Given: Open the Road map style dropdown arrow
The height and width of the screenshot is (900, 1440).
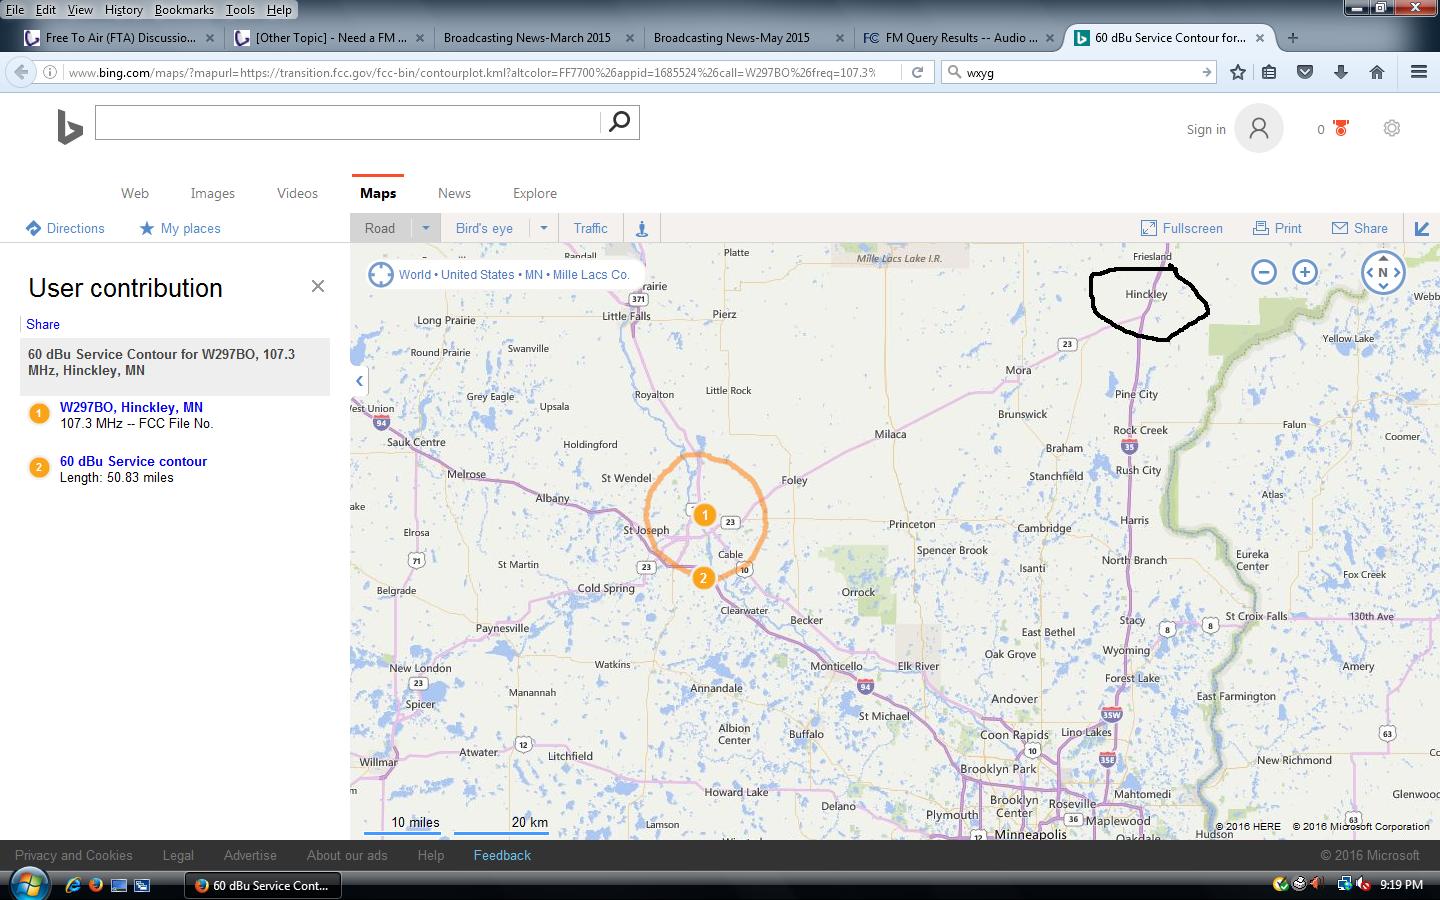Looking at the screenshot, I should coord(425,228).
